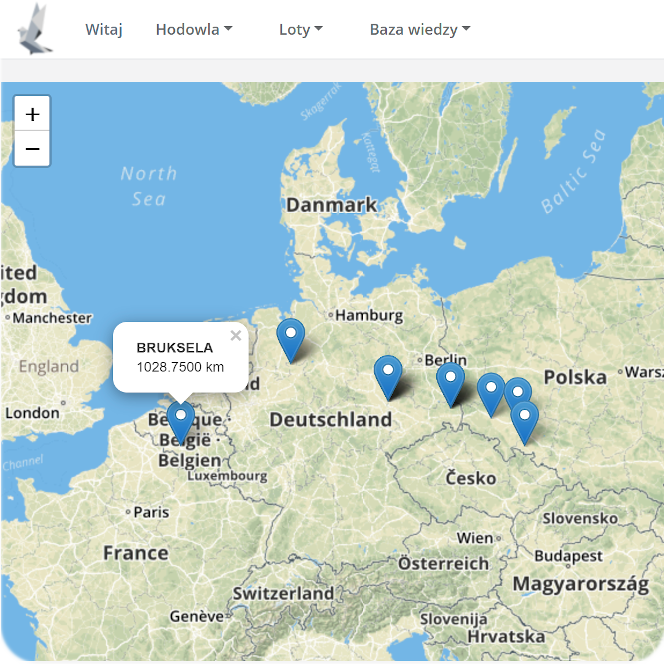Screen dimensions: 664x664
Task: Zoom in on the map
Action: (x=32, y=114)
